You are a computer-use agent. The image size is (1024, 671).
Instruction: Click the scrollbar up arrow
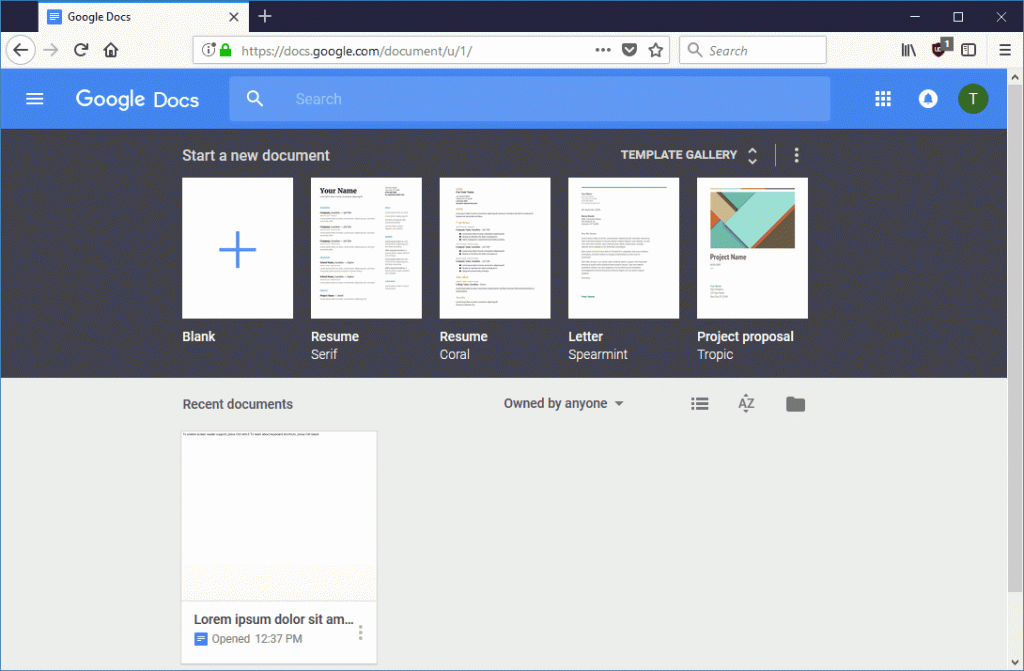pos(1014,77)
